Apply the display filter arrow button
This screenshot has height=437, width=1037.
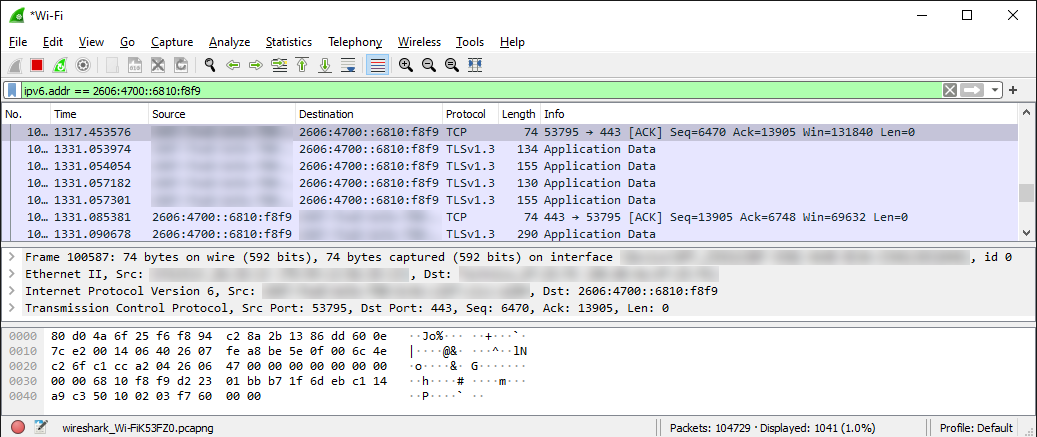pos(972,91)
